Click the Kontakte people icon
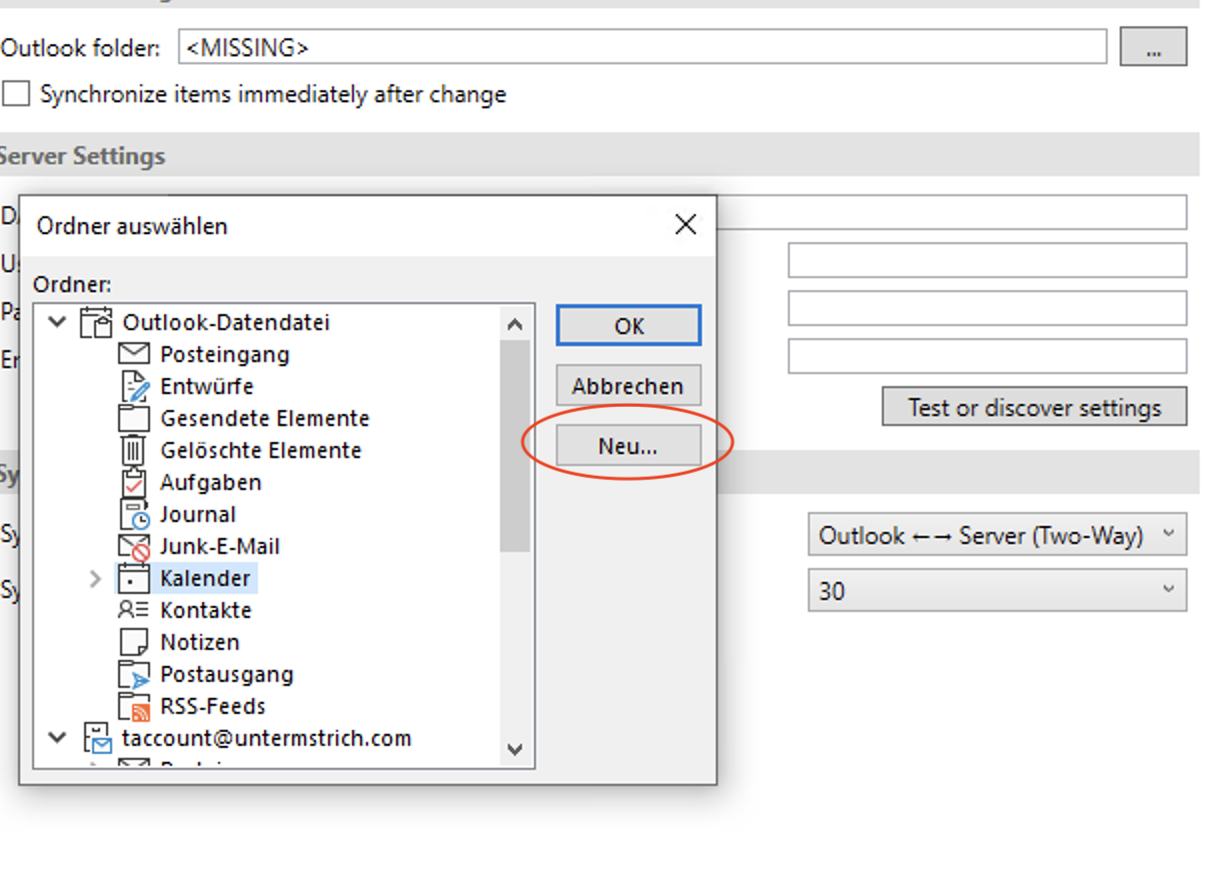Viewport: 1210px width, 892px height. (134, 610)
